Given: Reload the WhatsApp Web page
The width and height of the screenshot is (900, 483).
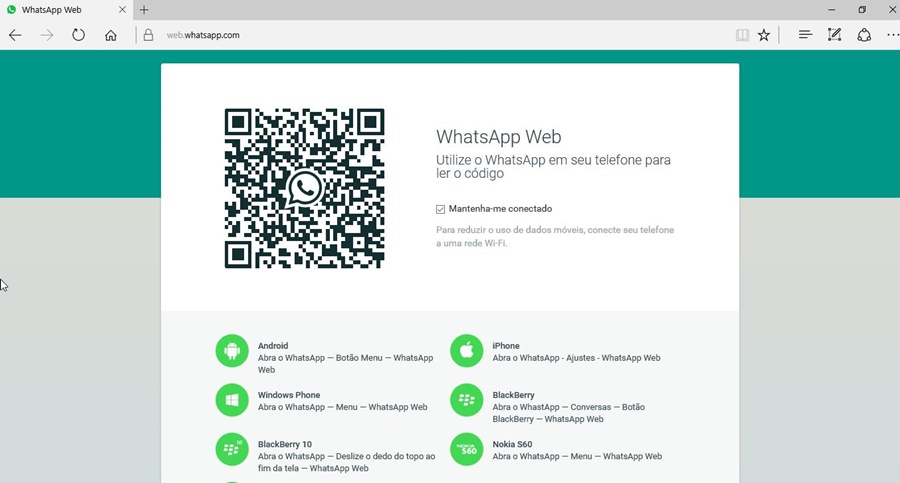Looking at the screenshot, I should (x=79, y=35).
